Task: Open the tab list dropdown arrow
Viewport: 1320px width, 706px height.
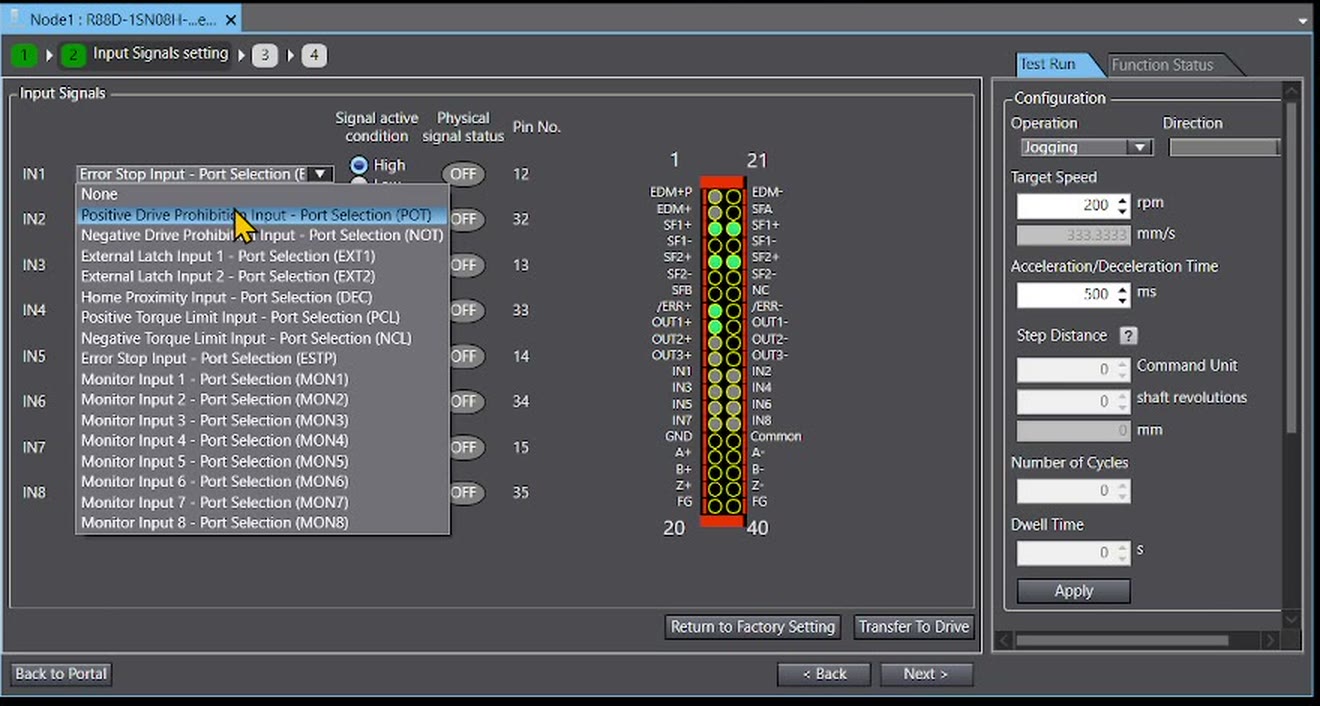Action: click(1303, 20)
